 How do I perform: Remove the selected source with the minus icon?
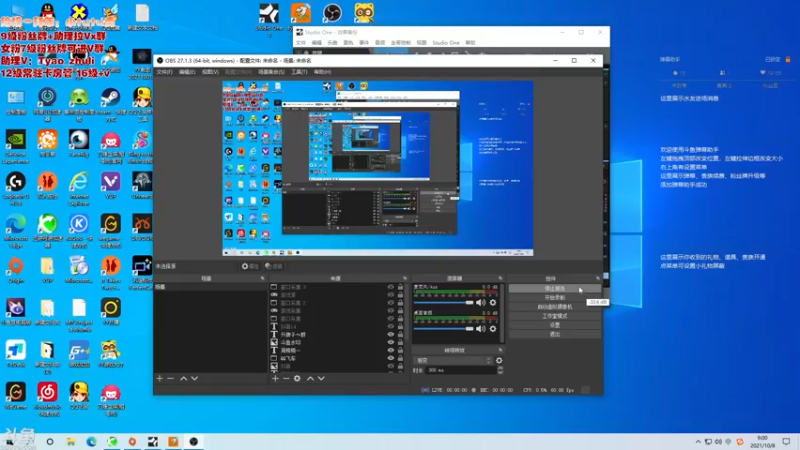(286, 379)
